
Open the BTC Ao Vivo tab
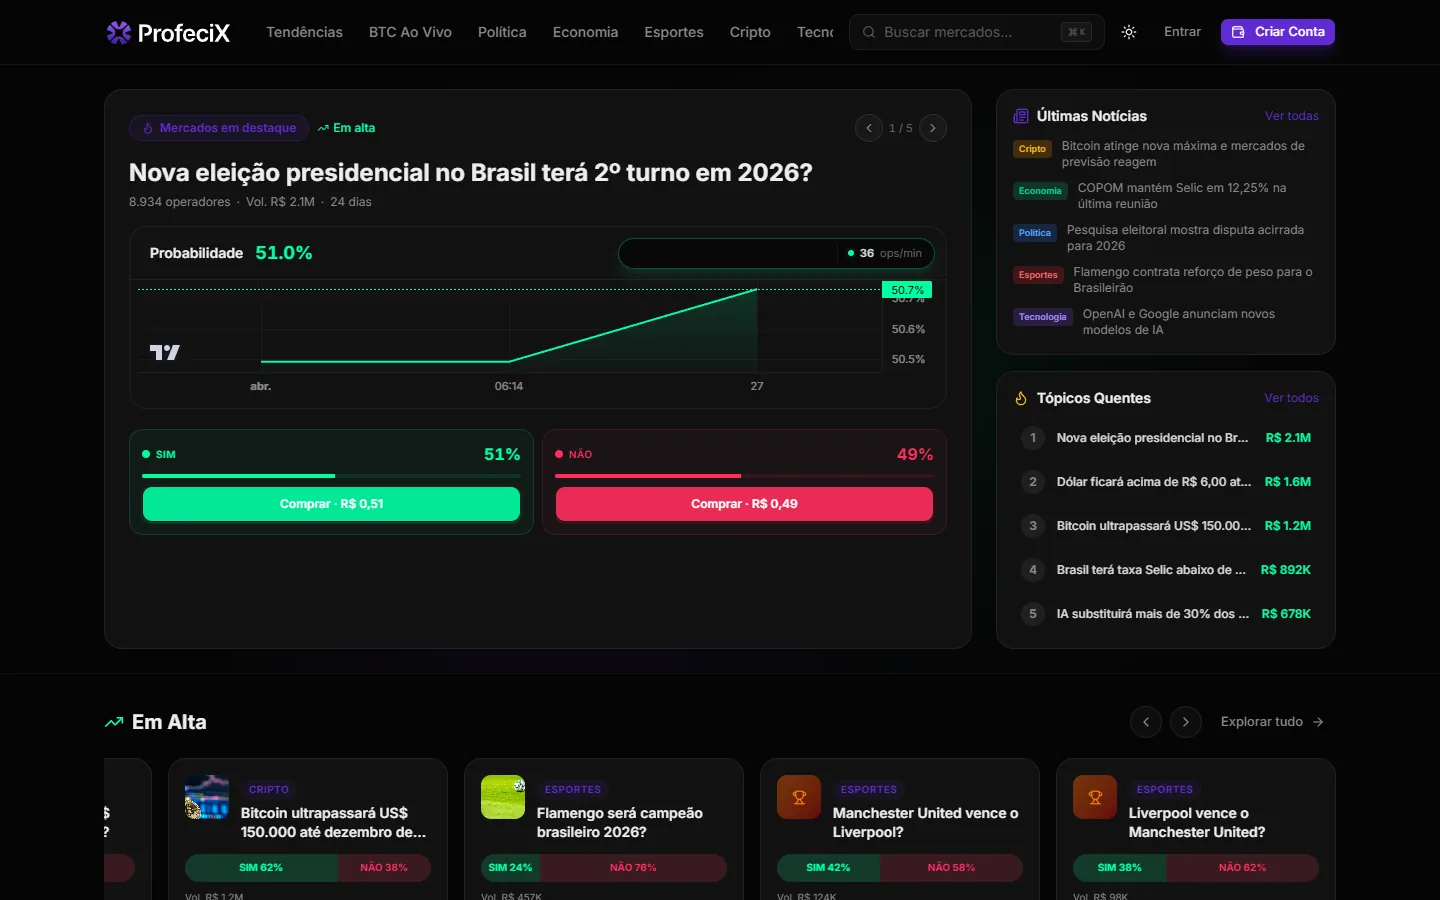410,32
